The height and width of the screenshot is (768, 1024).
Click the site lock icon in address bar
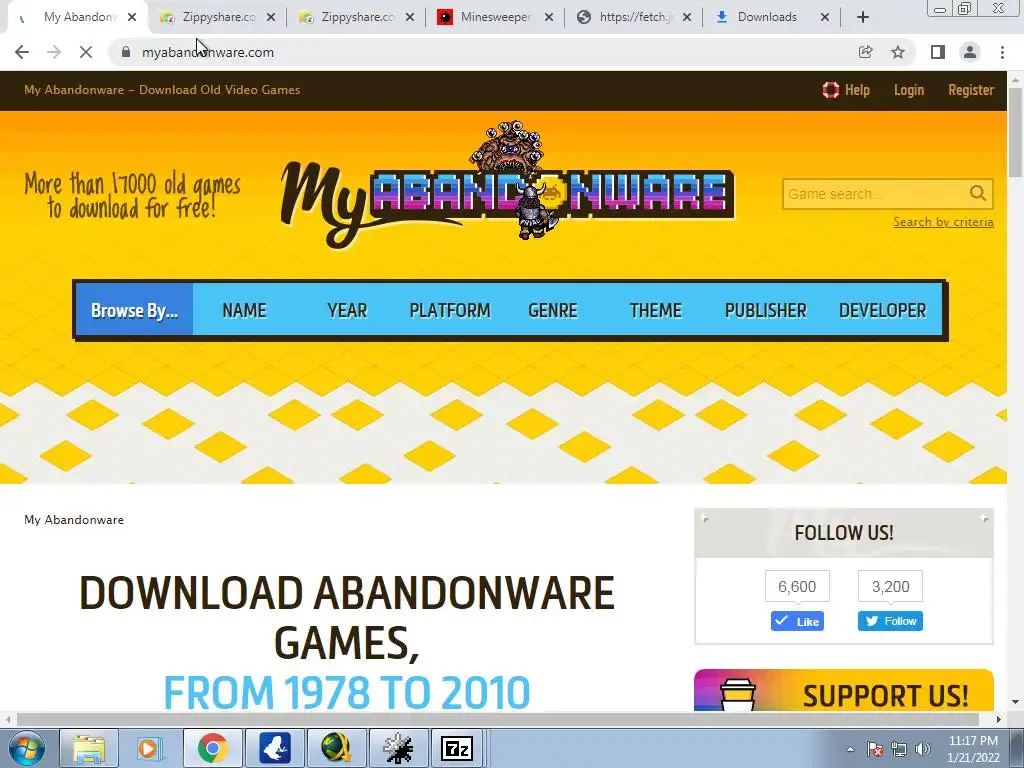(x=126, y=52)
